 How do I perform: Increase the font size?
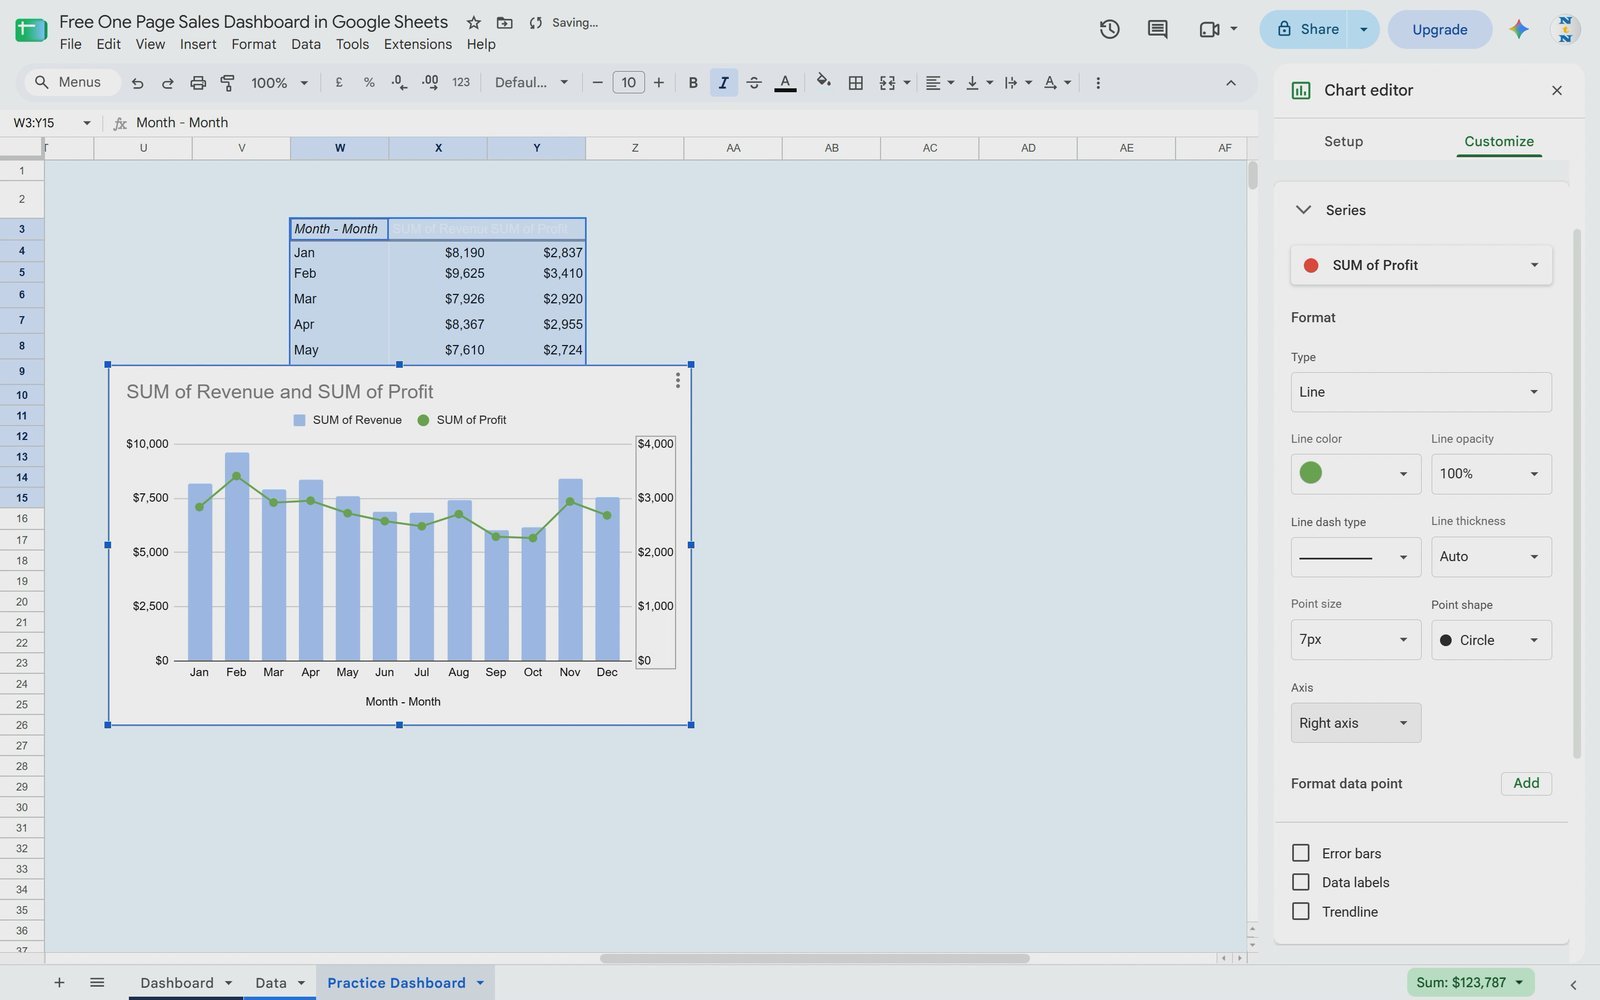pyautogui.click(x=658, y=83)
